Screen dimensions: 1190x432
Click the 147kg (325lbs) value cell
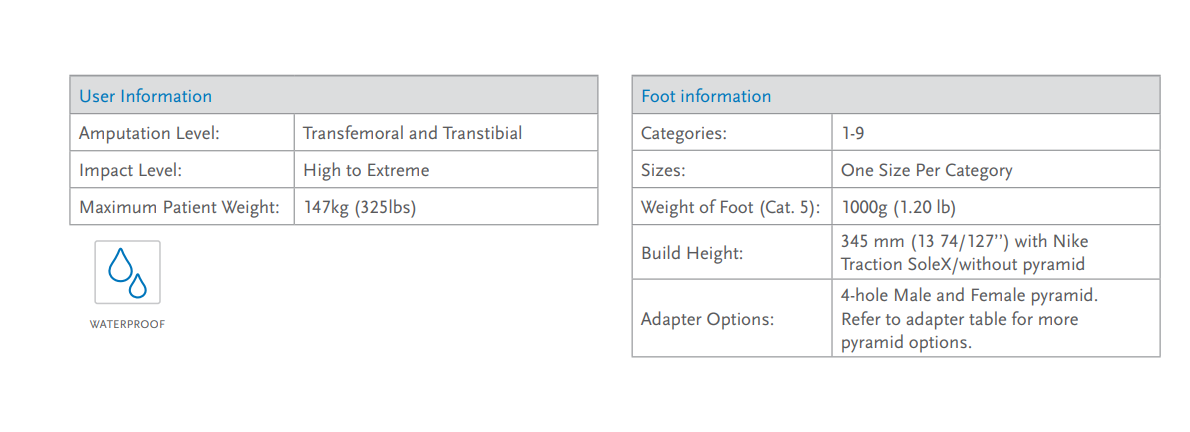446,207
